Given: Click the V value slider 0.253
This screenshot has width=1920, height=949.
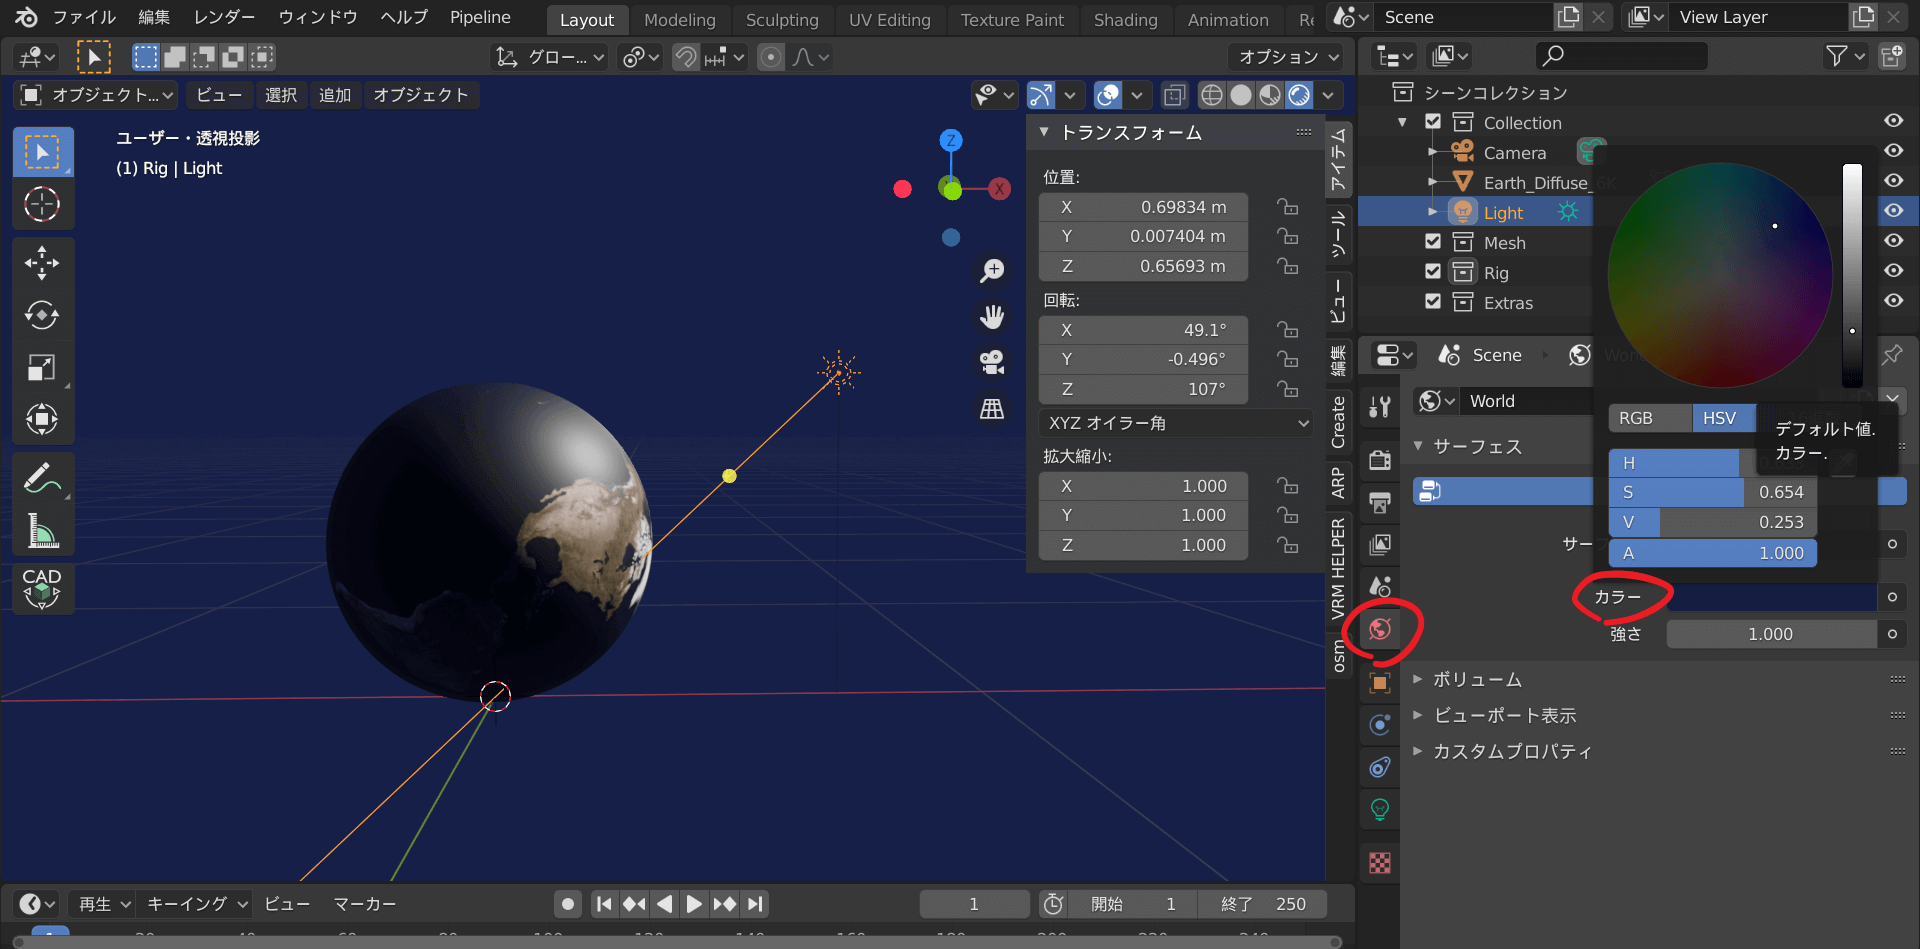Looking at the screenshot, I should click(1713, 522).
